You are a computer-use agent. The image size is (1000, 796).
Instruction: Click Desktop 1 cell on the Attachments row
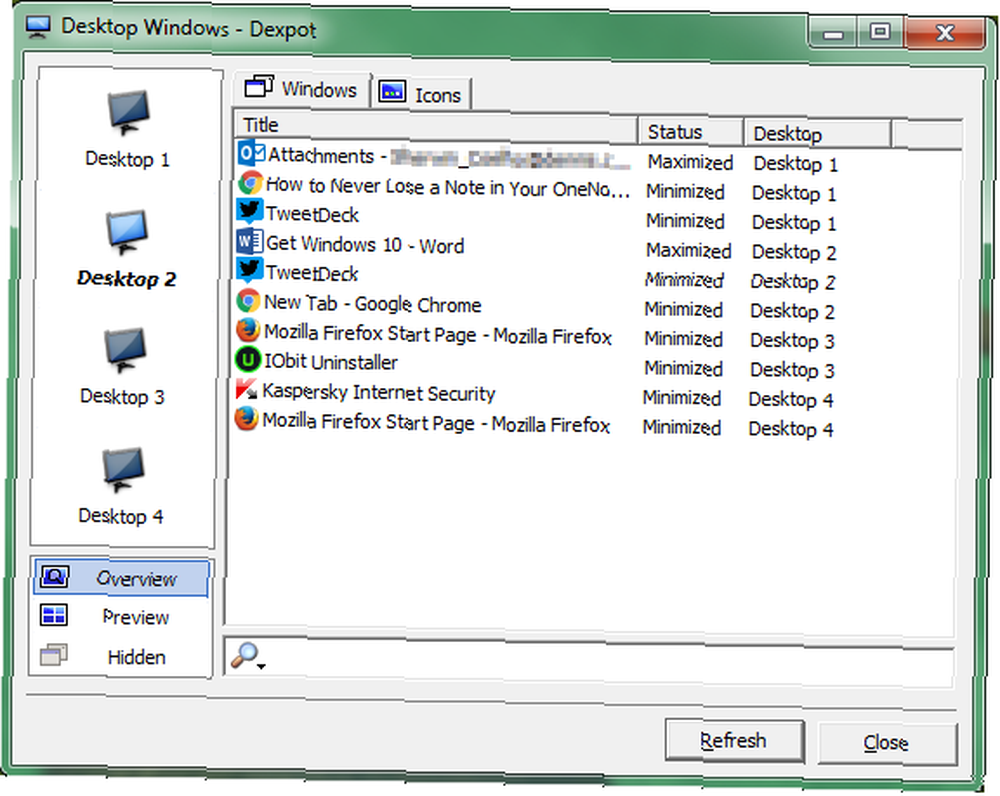click(x=796, y=164)
